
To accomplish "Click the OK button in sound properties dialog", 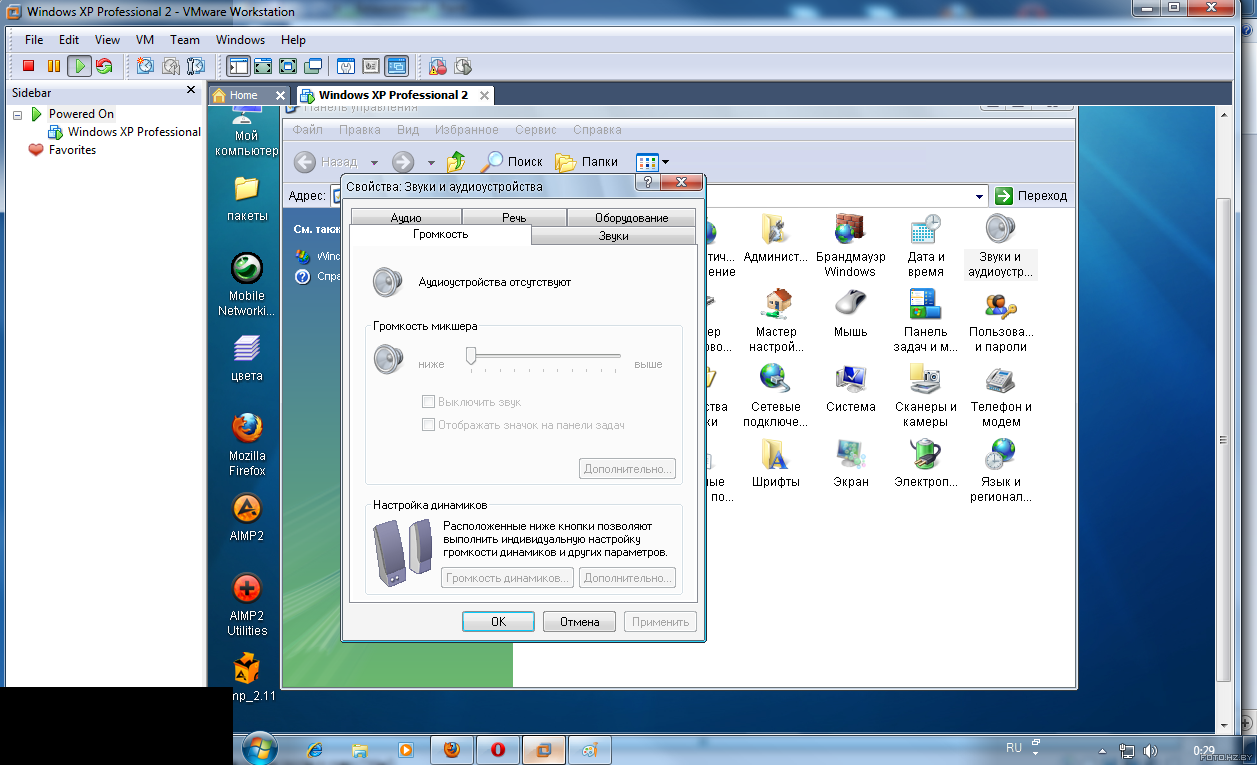I will click(x=498, y=622).
